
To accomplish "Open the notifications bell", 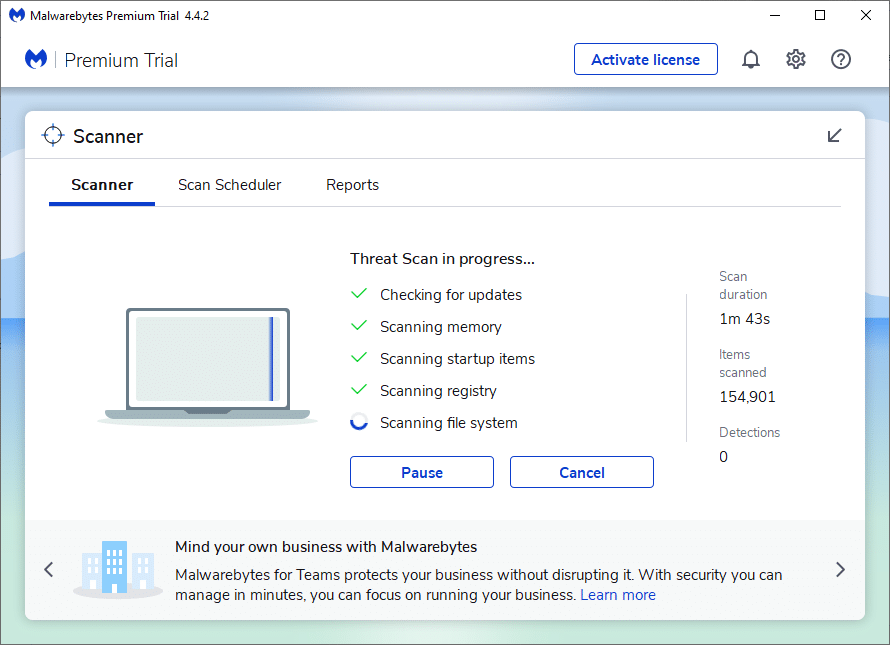I will click(750, 59).
